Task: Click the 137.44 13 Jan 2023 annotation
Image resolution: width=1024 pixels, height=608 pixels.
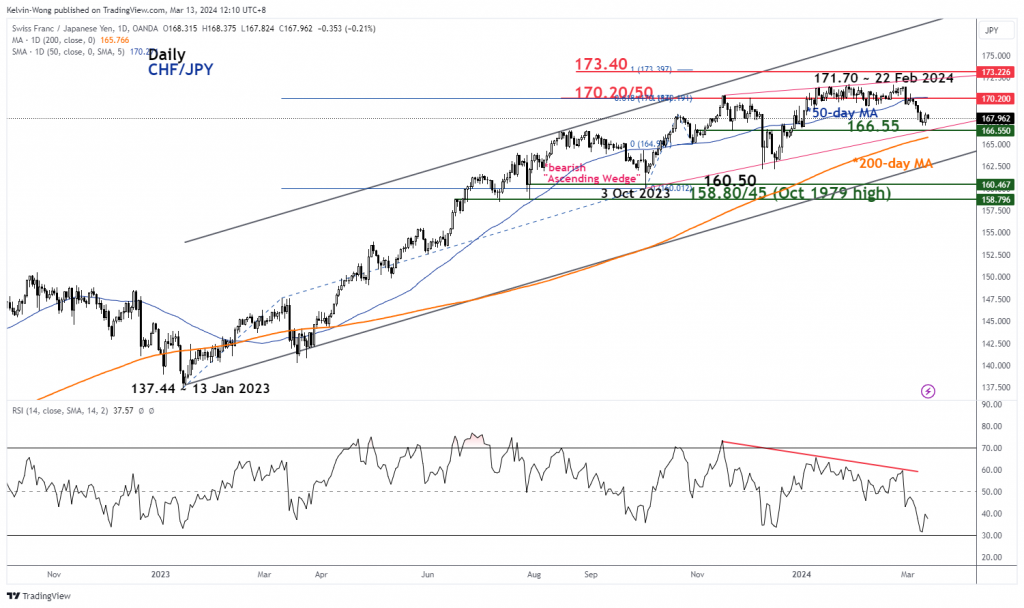Action: click(x=200, y=389)
